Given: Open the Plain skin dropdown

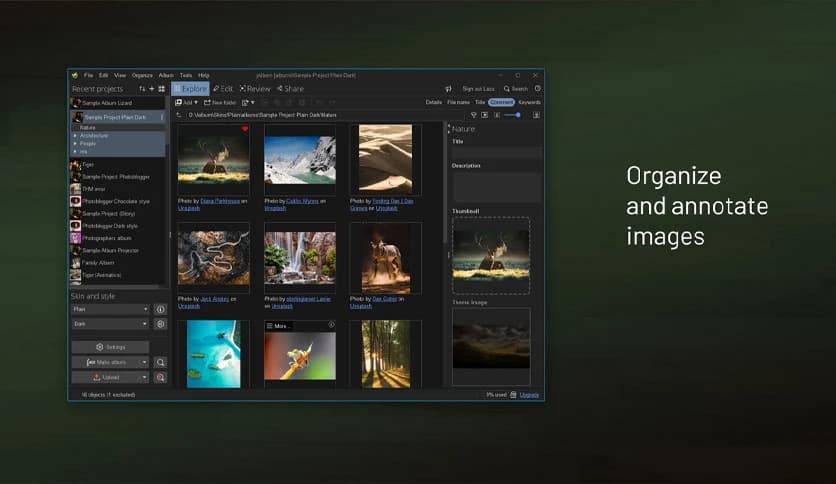Looking at the screenshot, I should 110,310.
